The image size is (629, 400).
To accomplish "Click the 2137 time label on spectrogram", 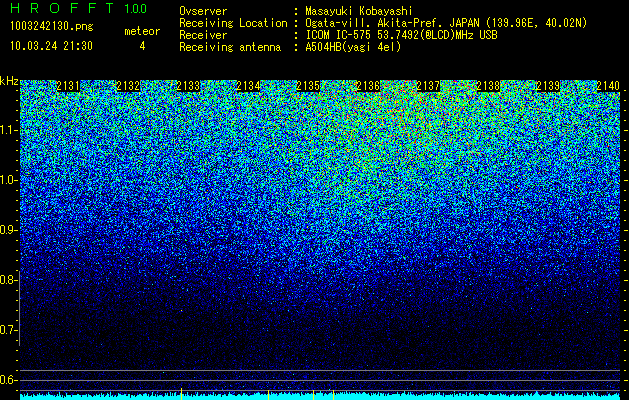I will 428,86.
